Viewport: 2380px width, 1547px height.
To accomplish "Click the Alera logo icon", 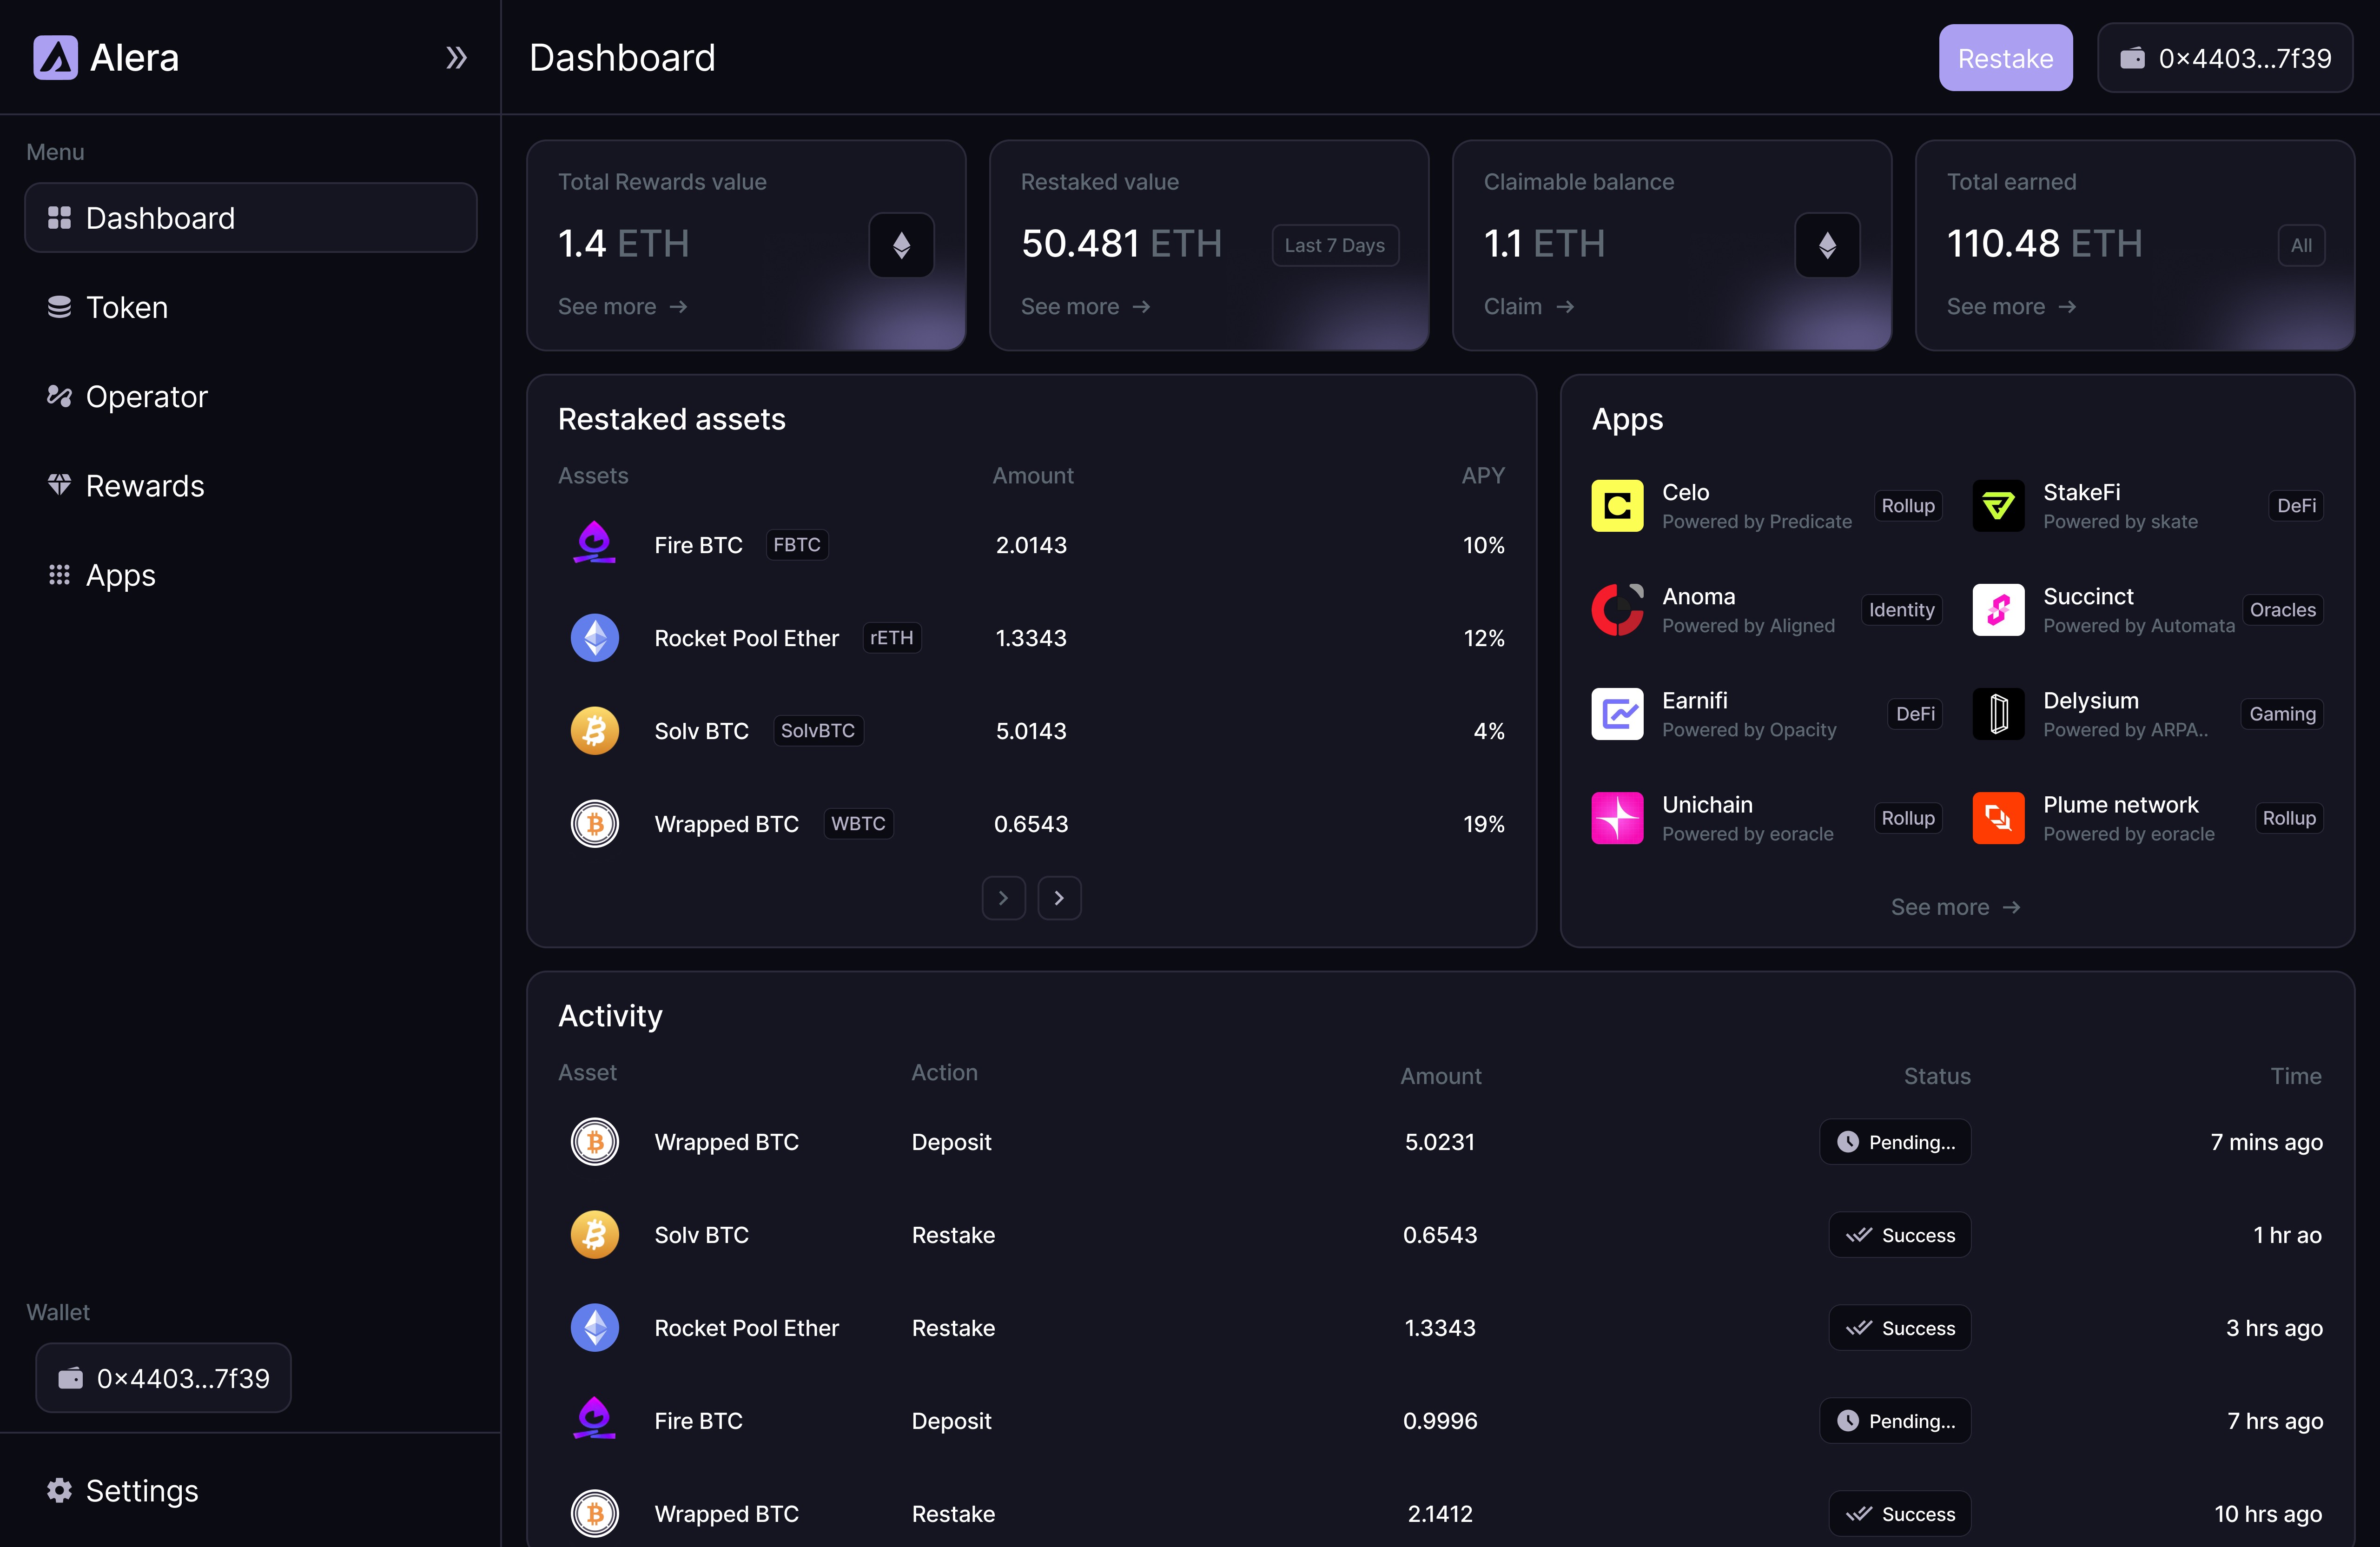I will 55,58.
